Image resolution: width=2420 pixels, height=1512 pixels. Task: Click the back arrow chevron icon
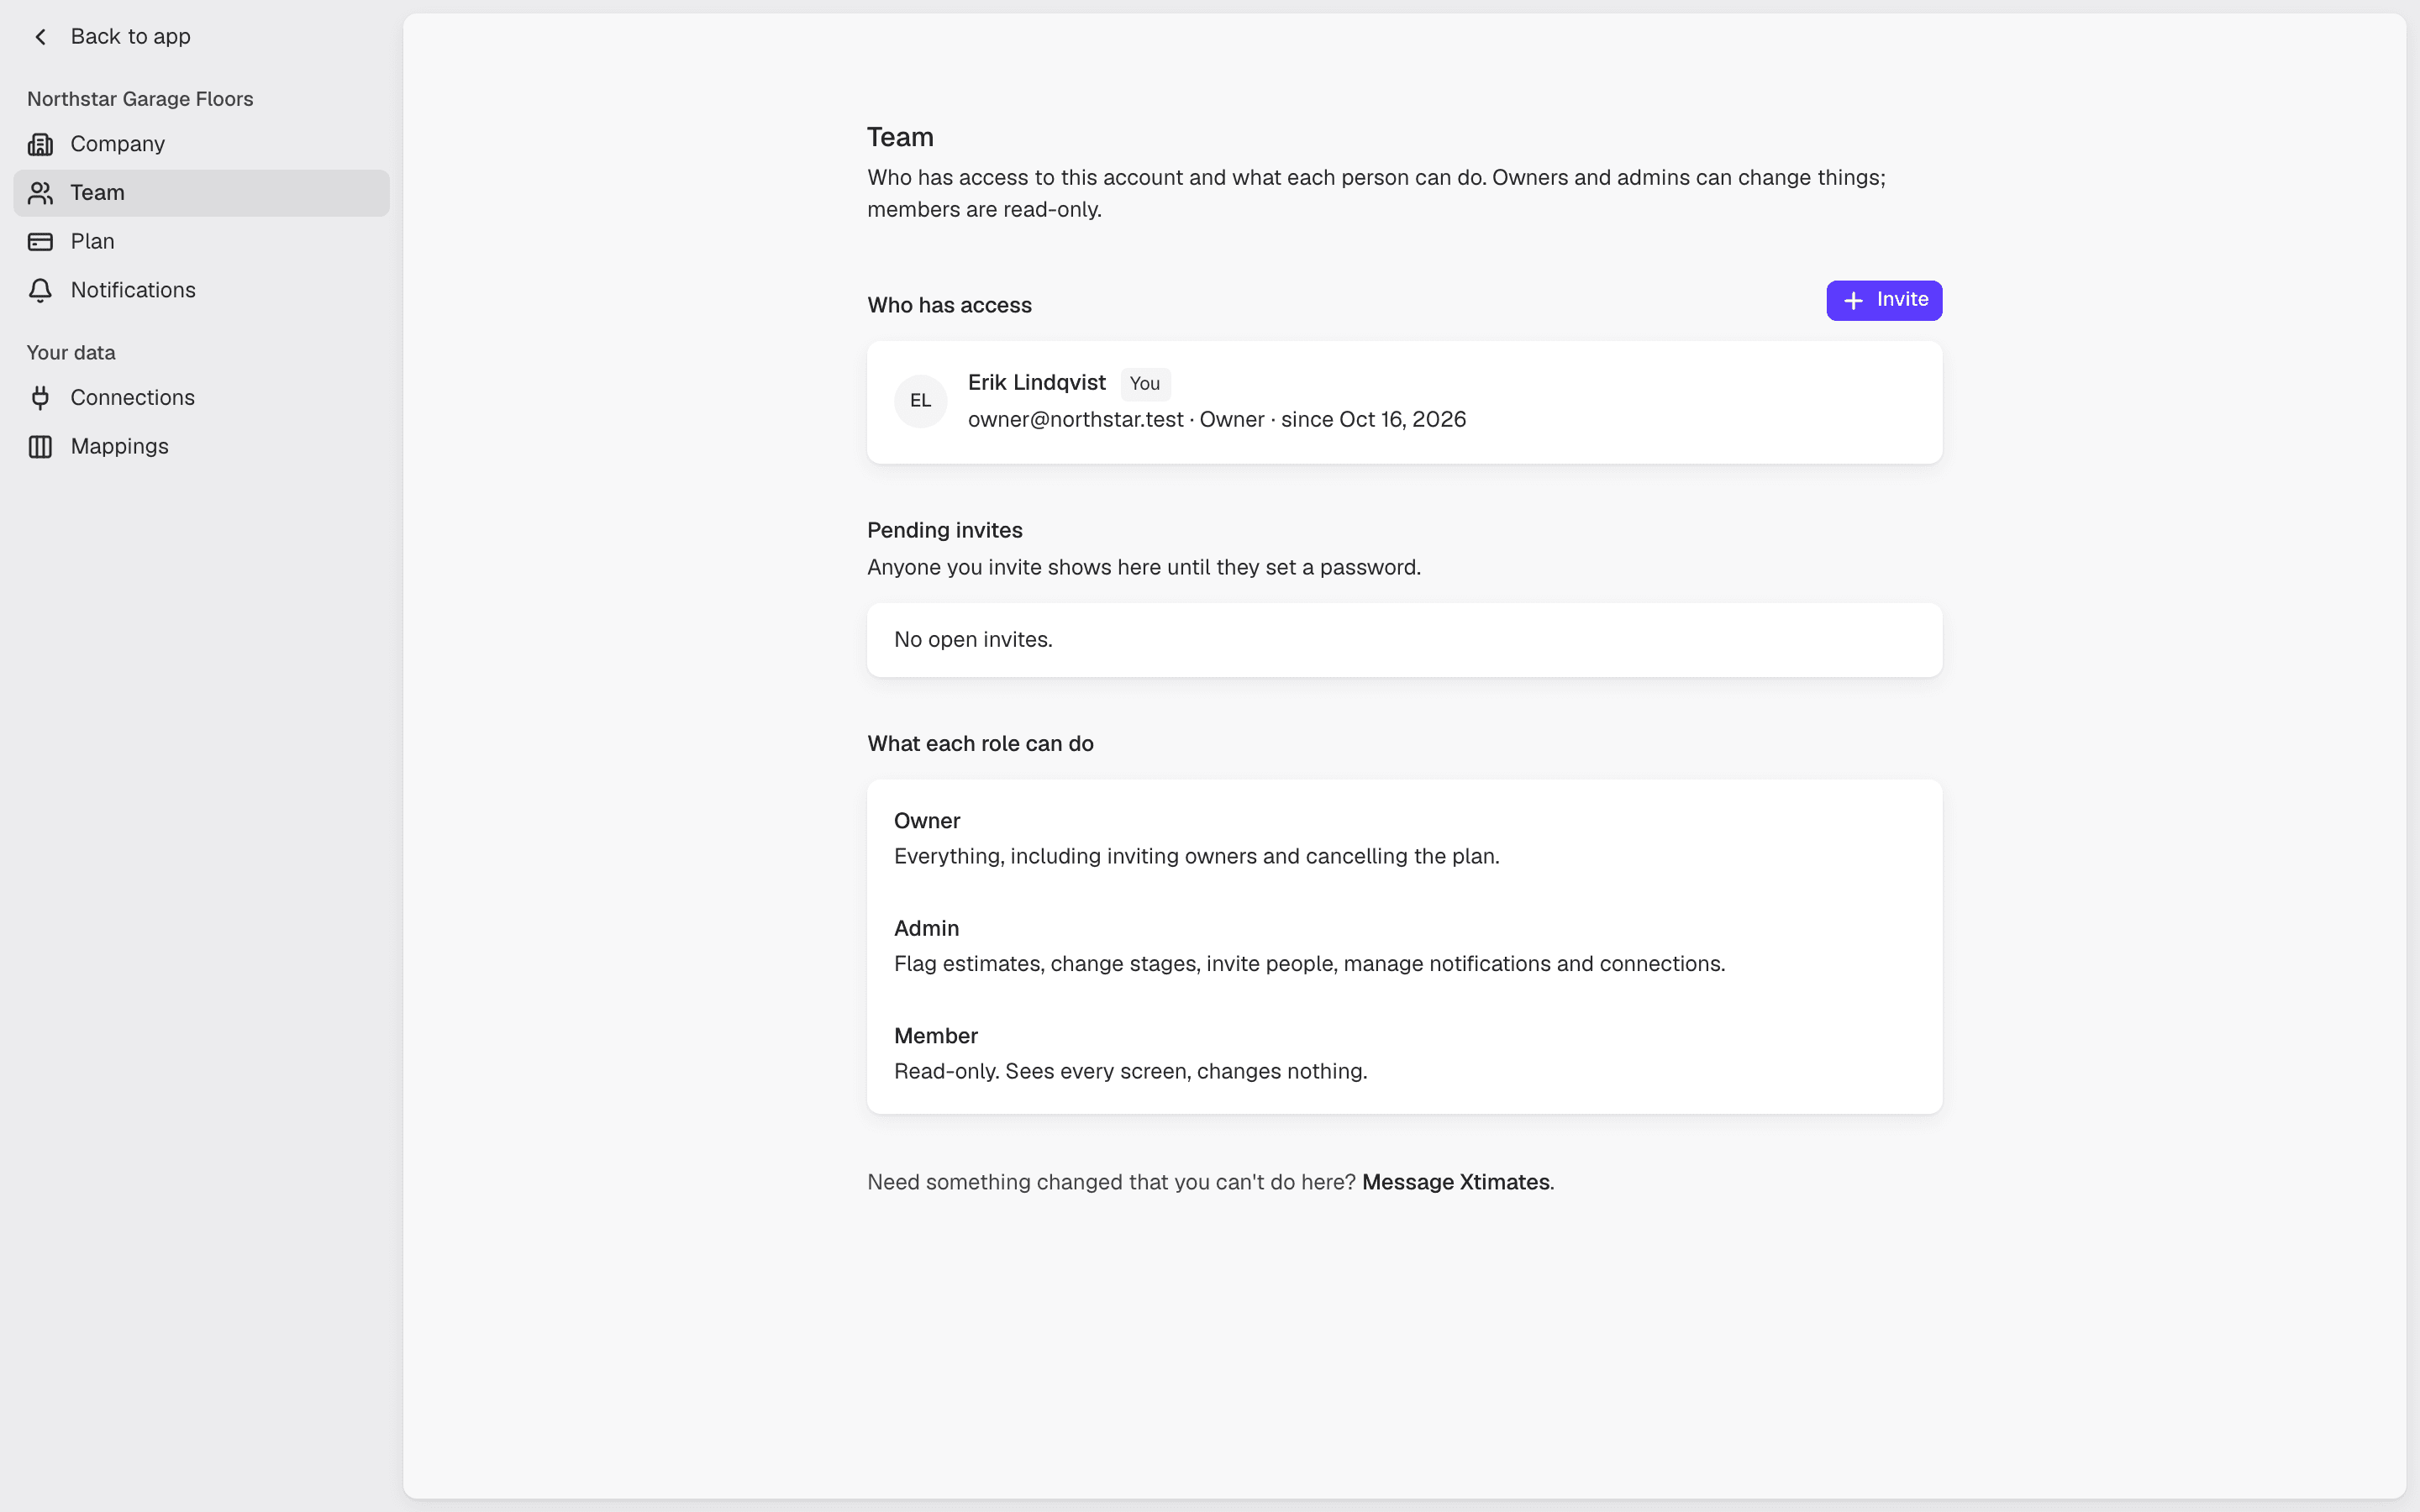pyautogui.click(x=40, y=37)
